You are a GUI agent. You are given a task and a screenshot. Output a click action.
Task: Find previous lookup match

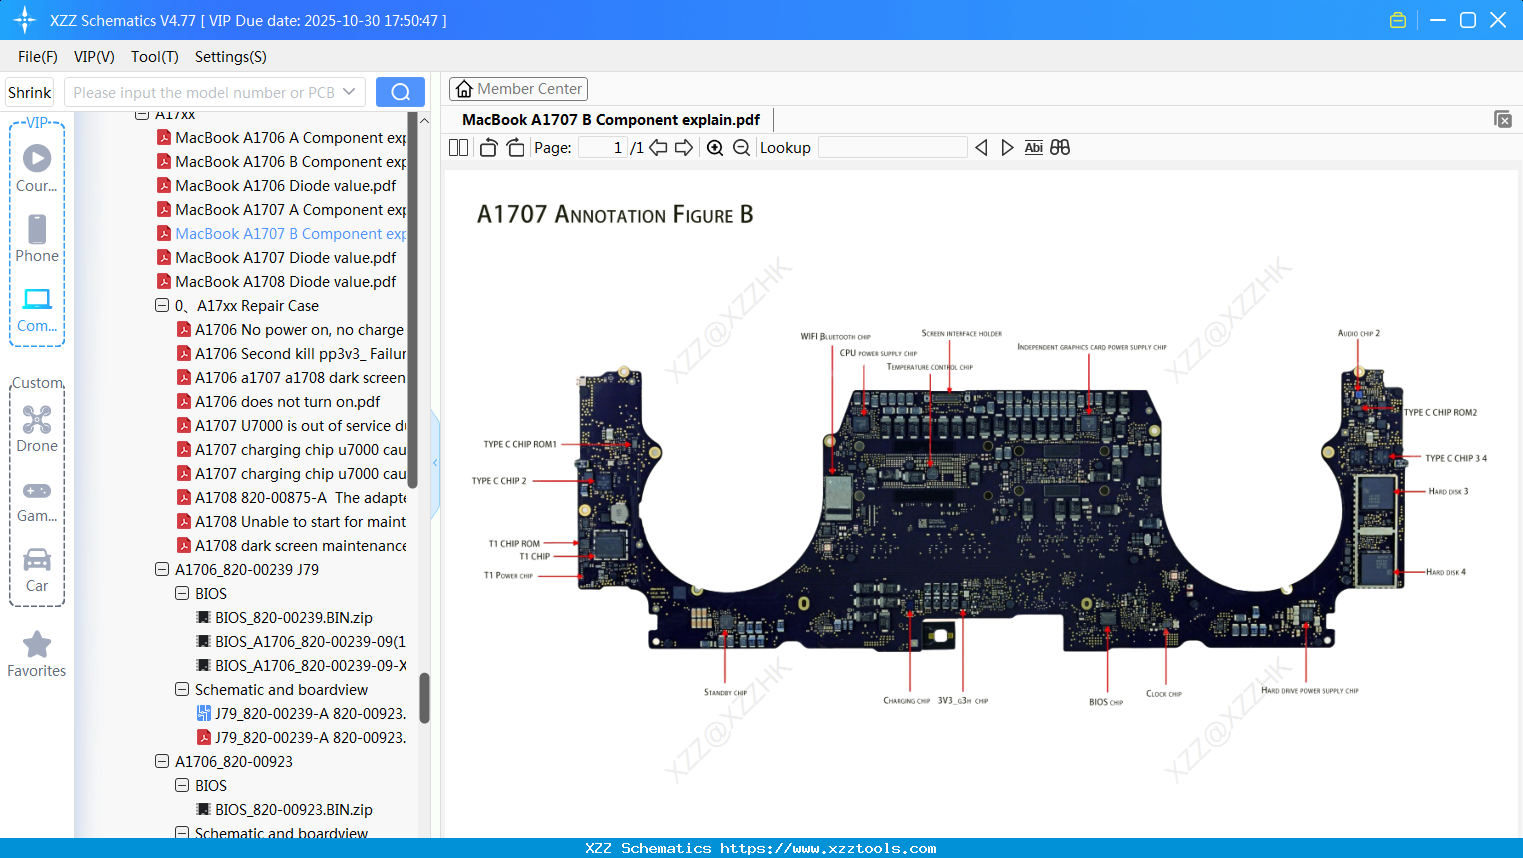pyautogui.click(x=981, y=148)
